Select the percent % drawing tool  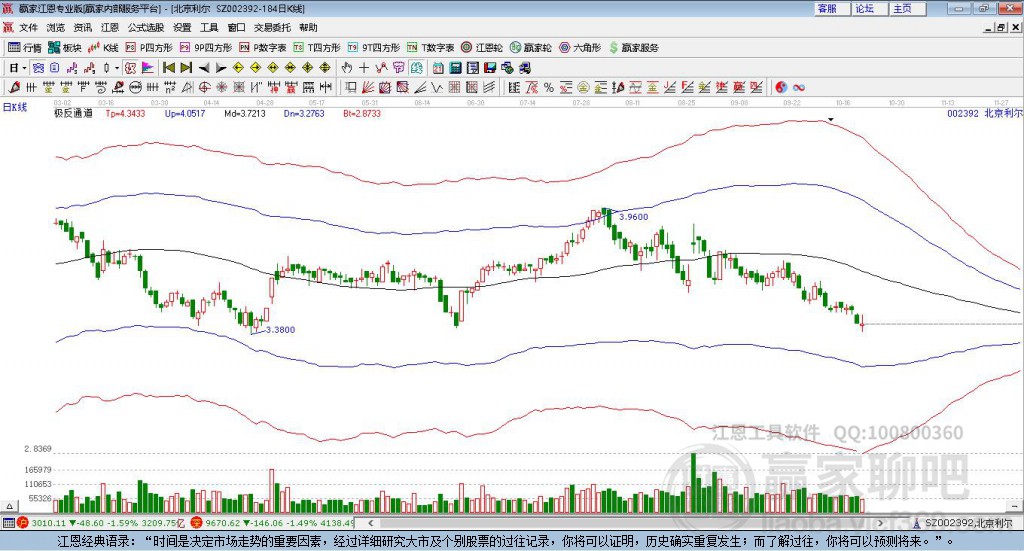coord(549,87)
